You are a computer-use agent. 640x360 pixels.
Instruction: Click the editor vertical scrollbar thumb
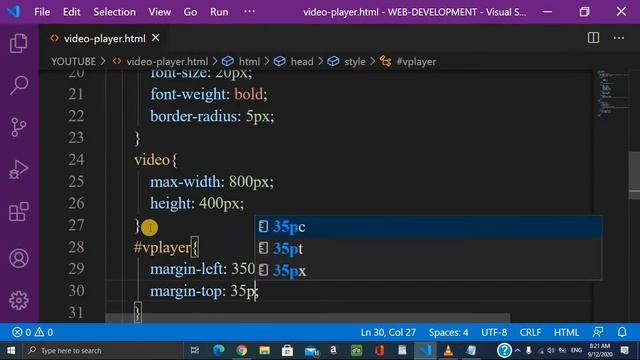click(x=634, y=175)
